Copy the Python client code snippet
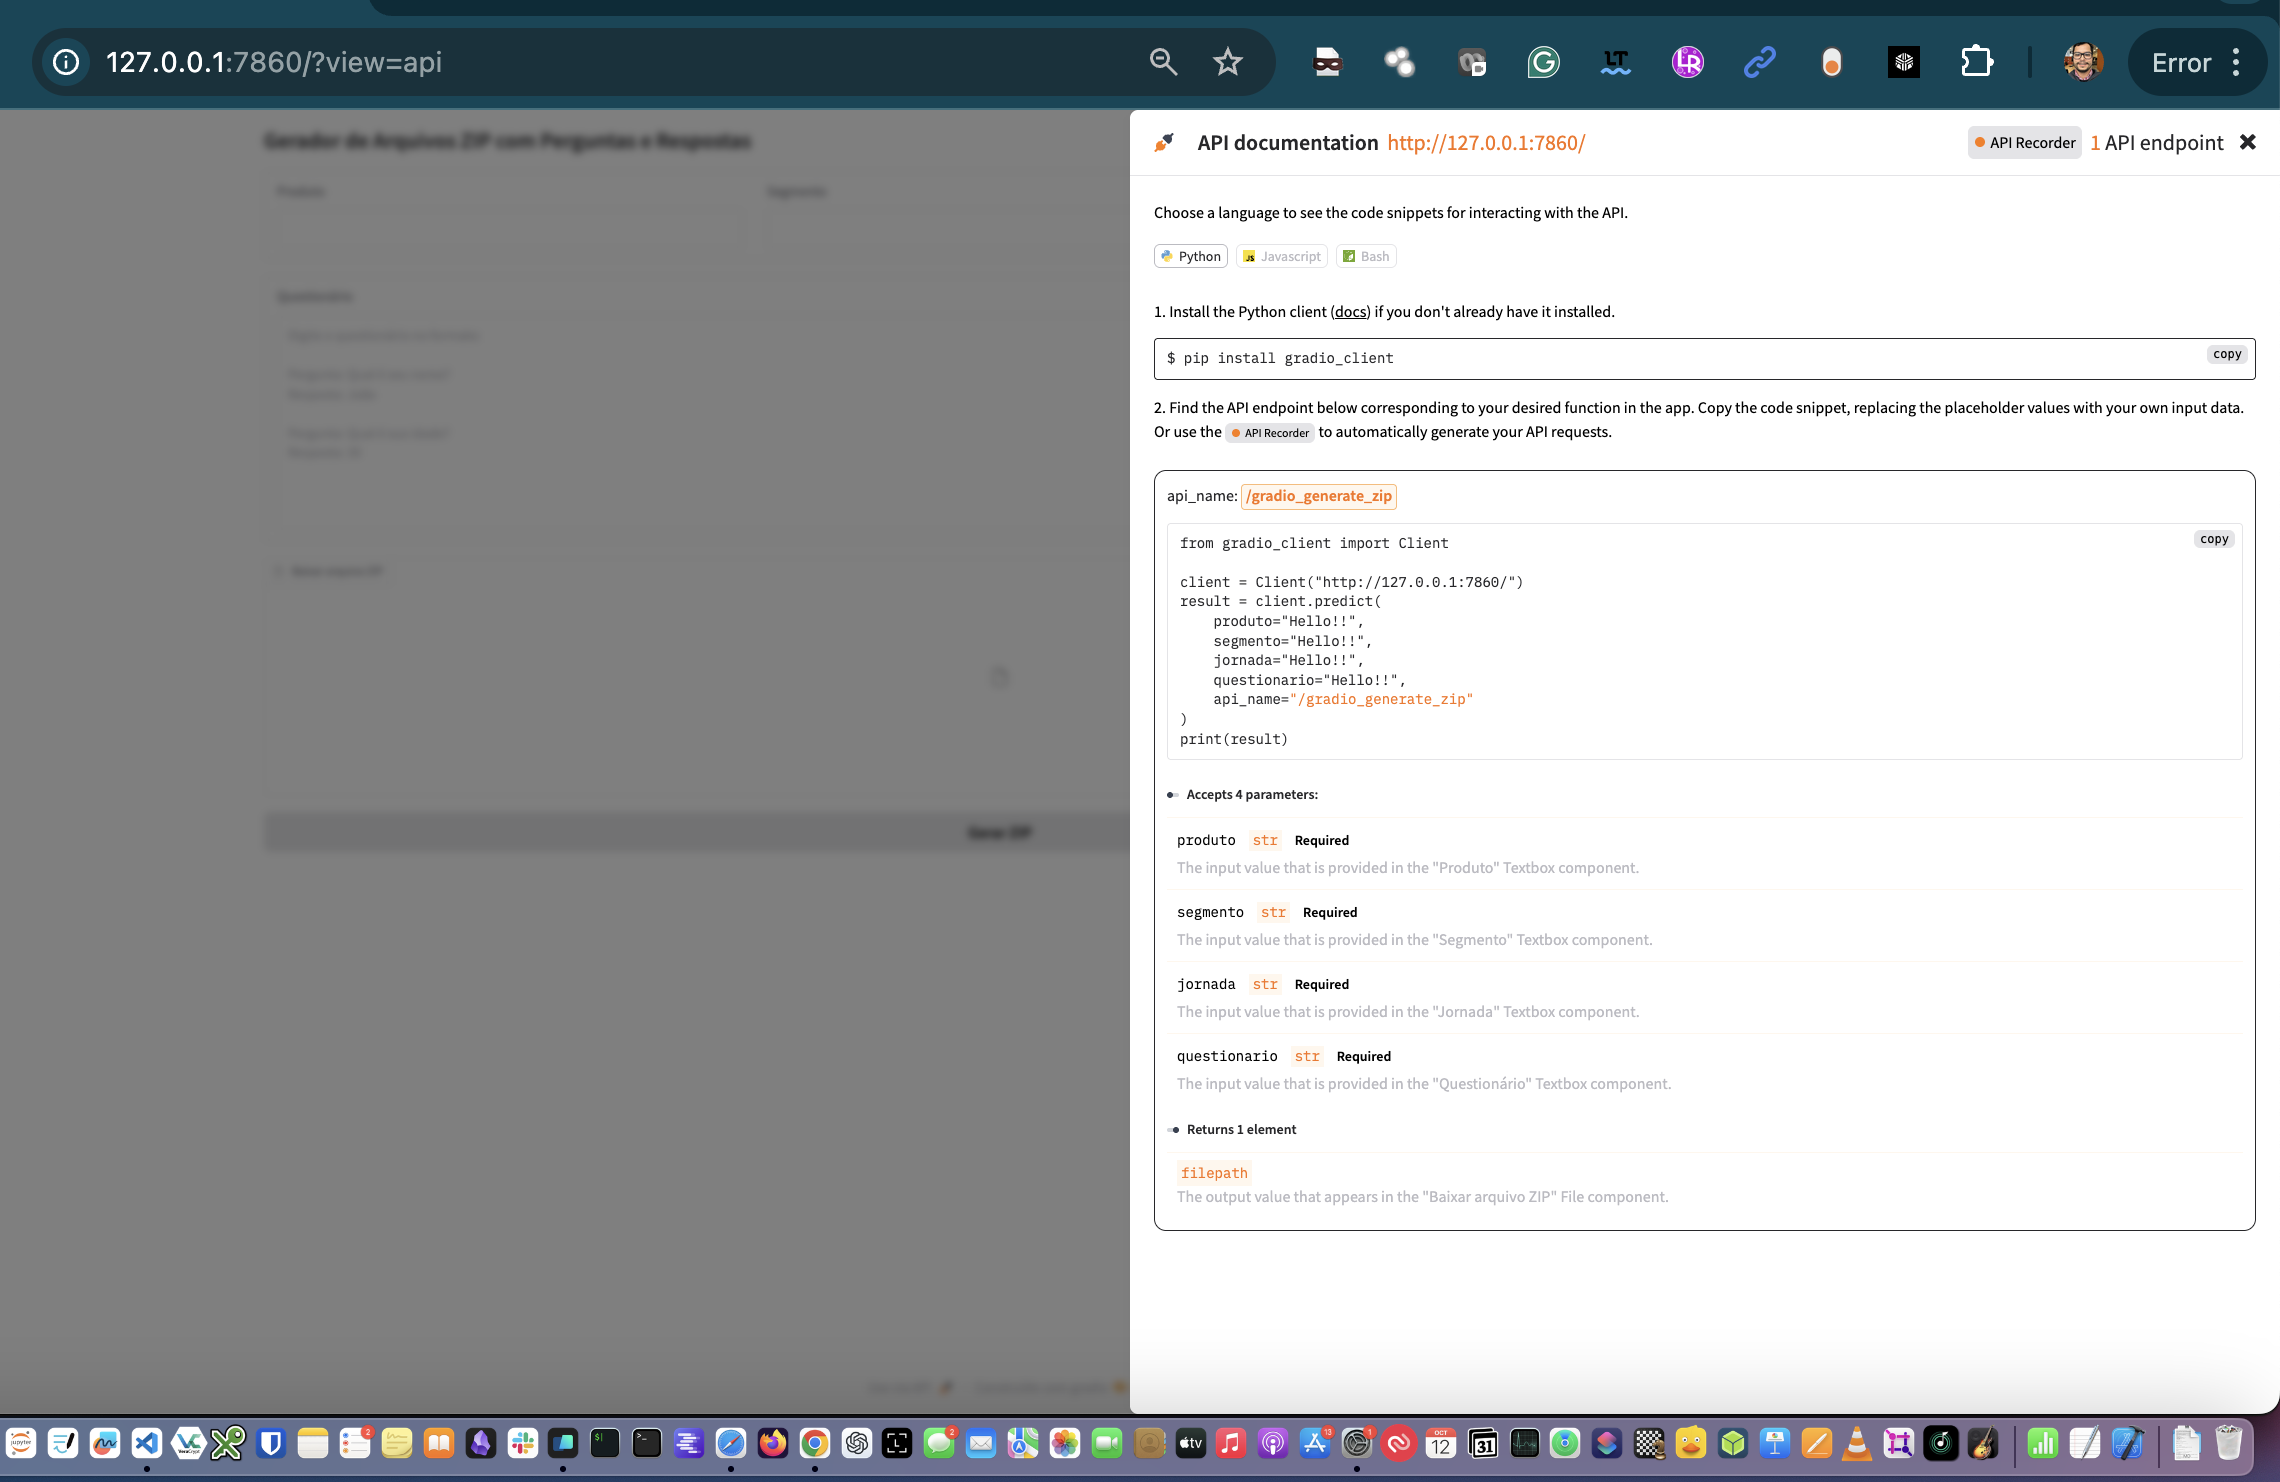This screenshot has width=2280, height=1482. click(x=2213, y=539)
